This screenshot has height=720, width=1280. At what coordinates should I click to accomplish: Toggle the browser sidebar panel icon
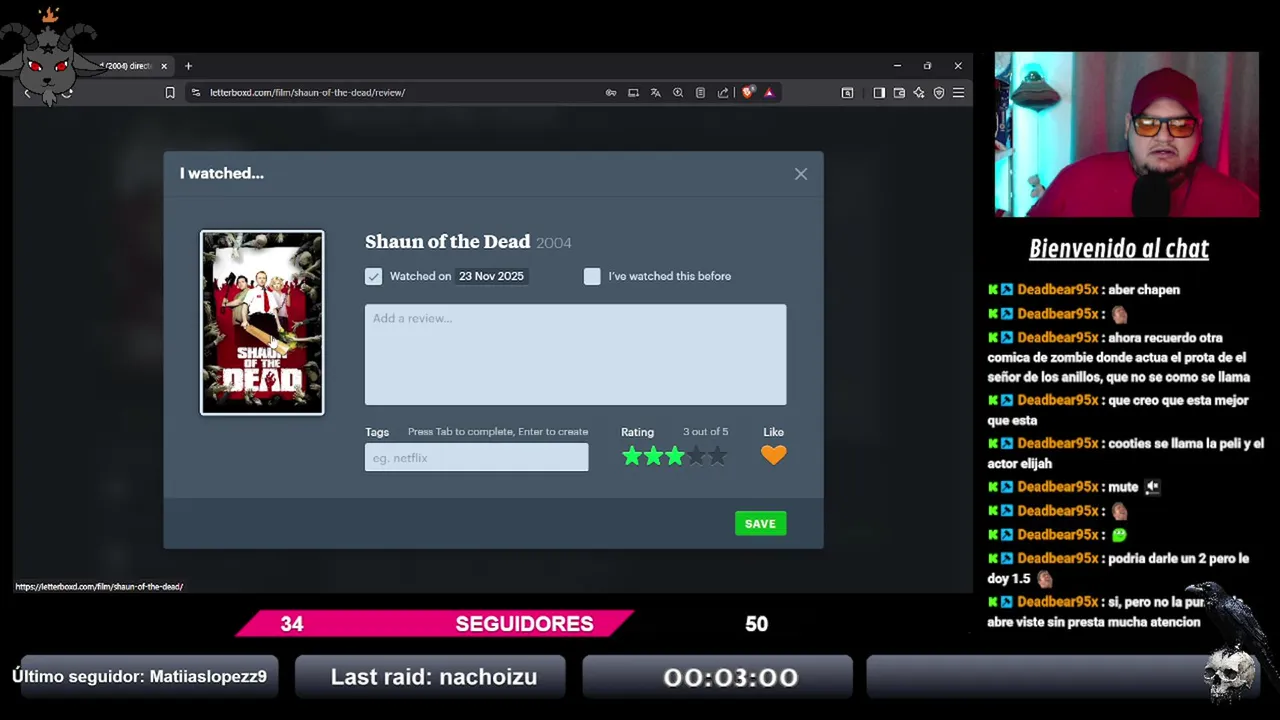[879, 93]
